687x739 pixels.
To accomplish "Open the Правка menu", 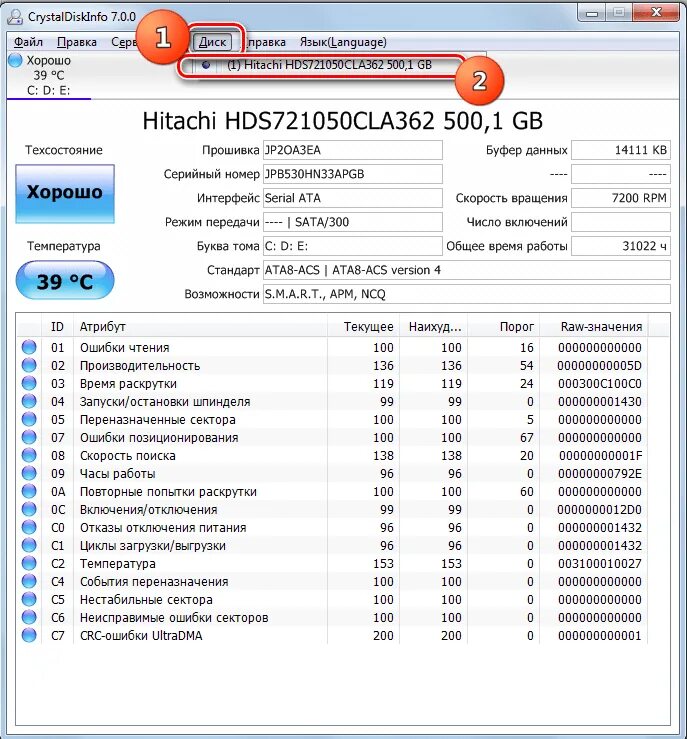I will [77, 42].
